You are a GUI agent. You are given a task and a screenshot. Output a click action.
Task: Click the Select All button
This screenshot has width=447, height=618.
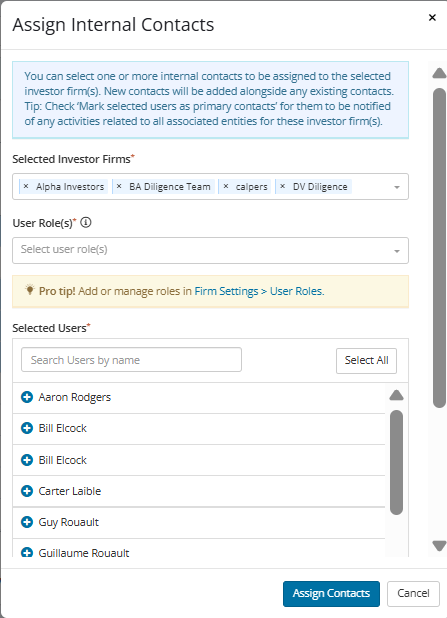tap(366, 361)
